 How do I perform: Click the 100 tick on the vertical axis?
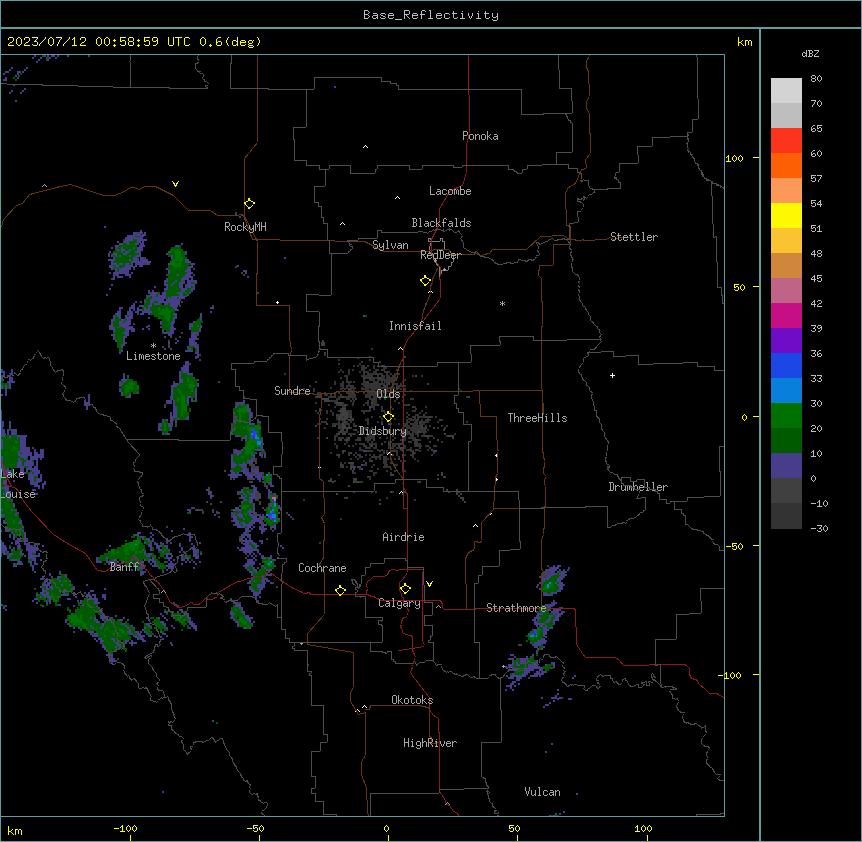[x=734, y=158]
